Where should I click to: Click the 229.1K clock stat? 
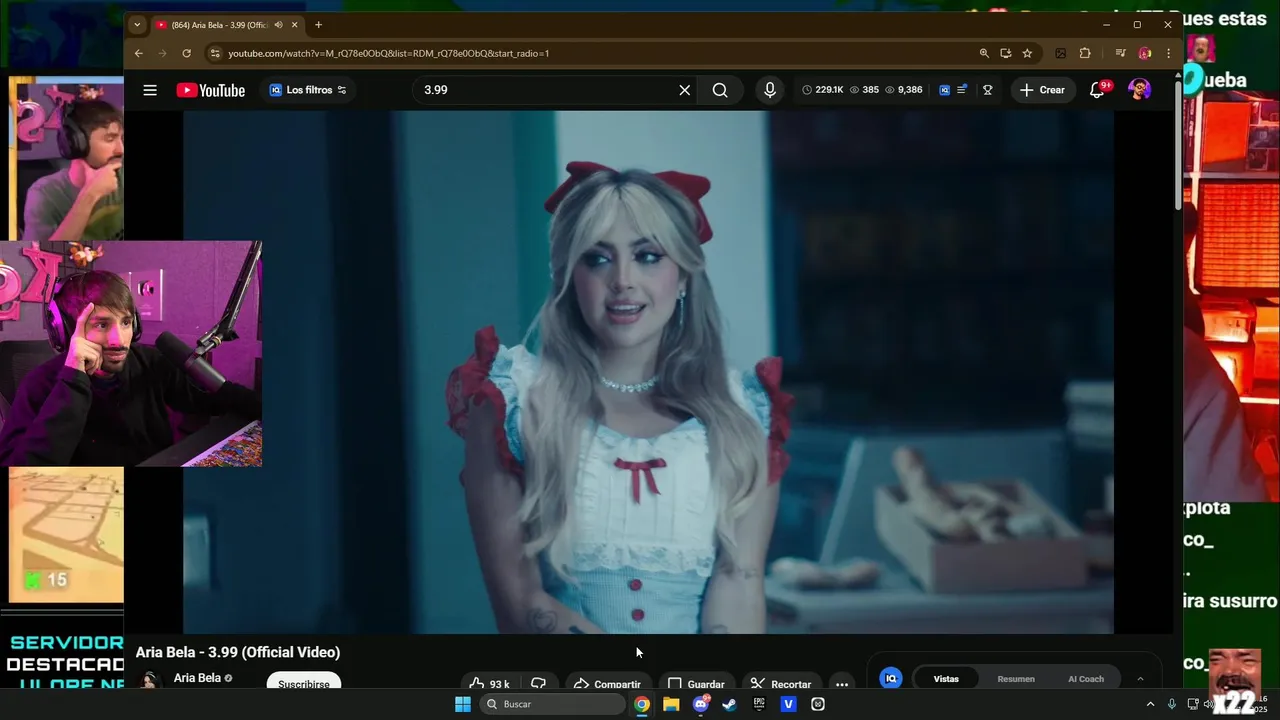click(x=823, y=90)
